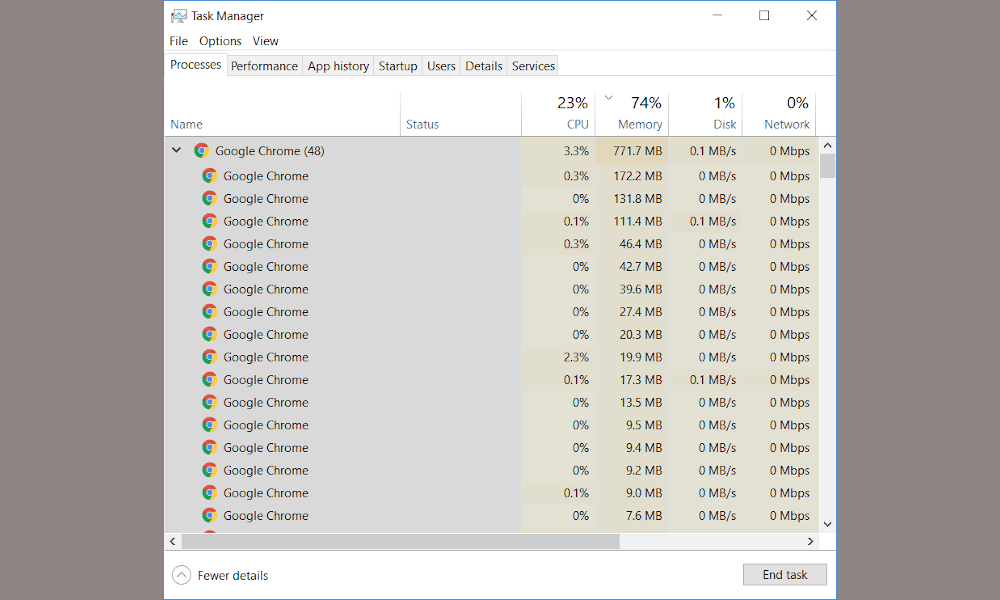Click the Chrome icon in the 131.8 MB row
The image size is (1000, 600).
pyautogui.click(x=209, y=198)
